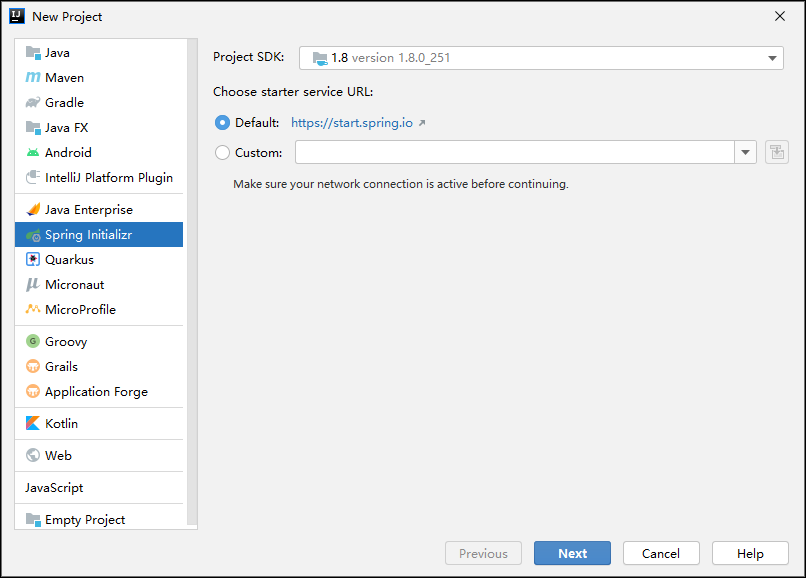806x578 pixels.
Task: Click the Custom: radio label text
Action: [259, 153]
